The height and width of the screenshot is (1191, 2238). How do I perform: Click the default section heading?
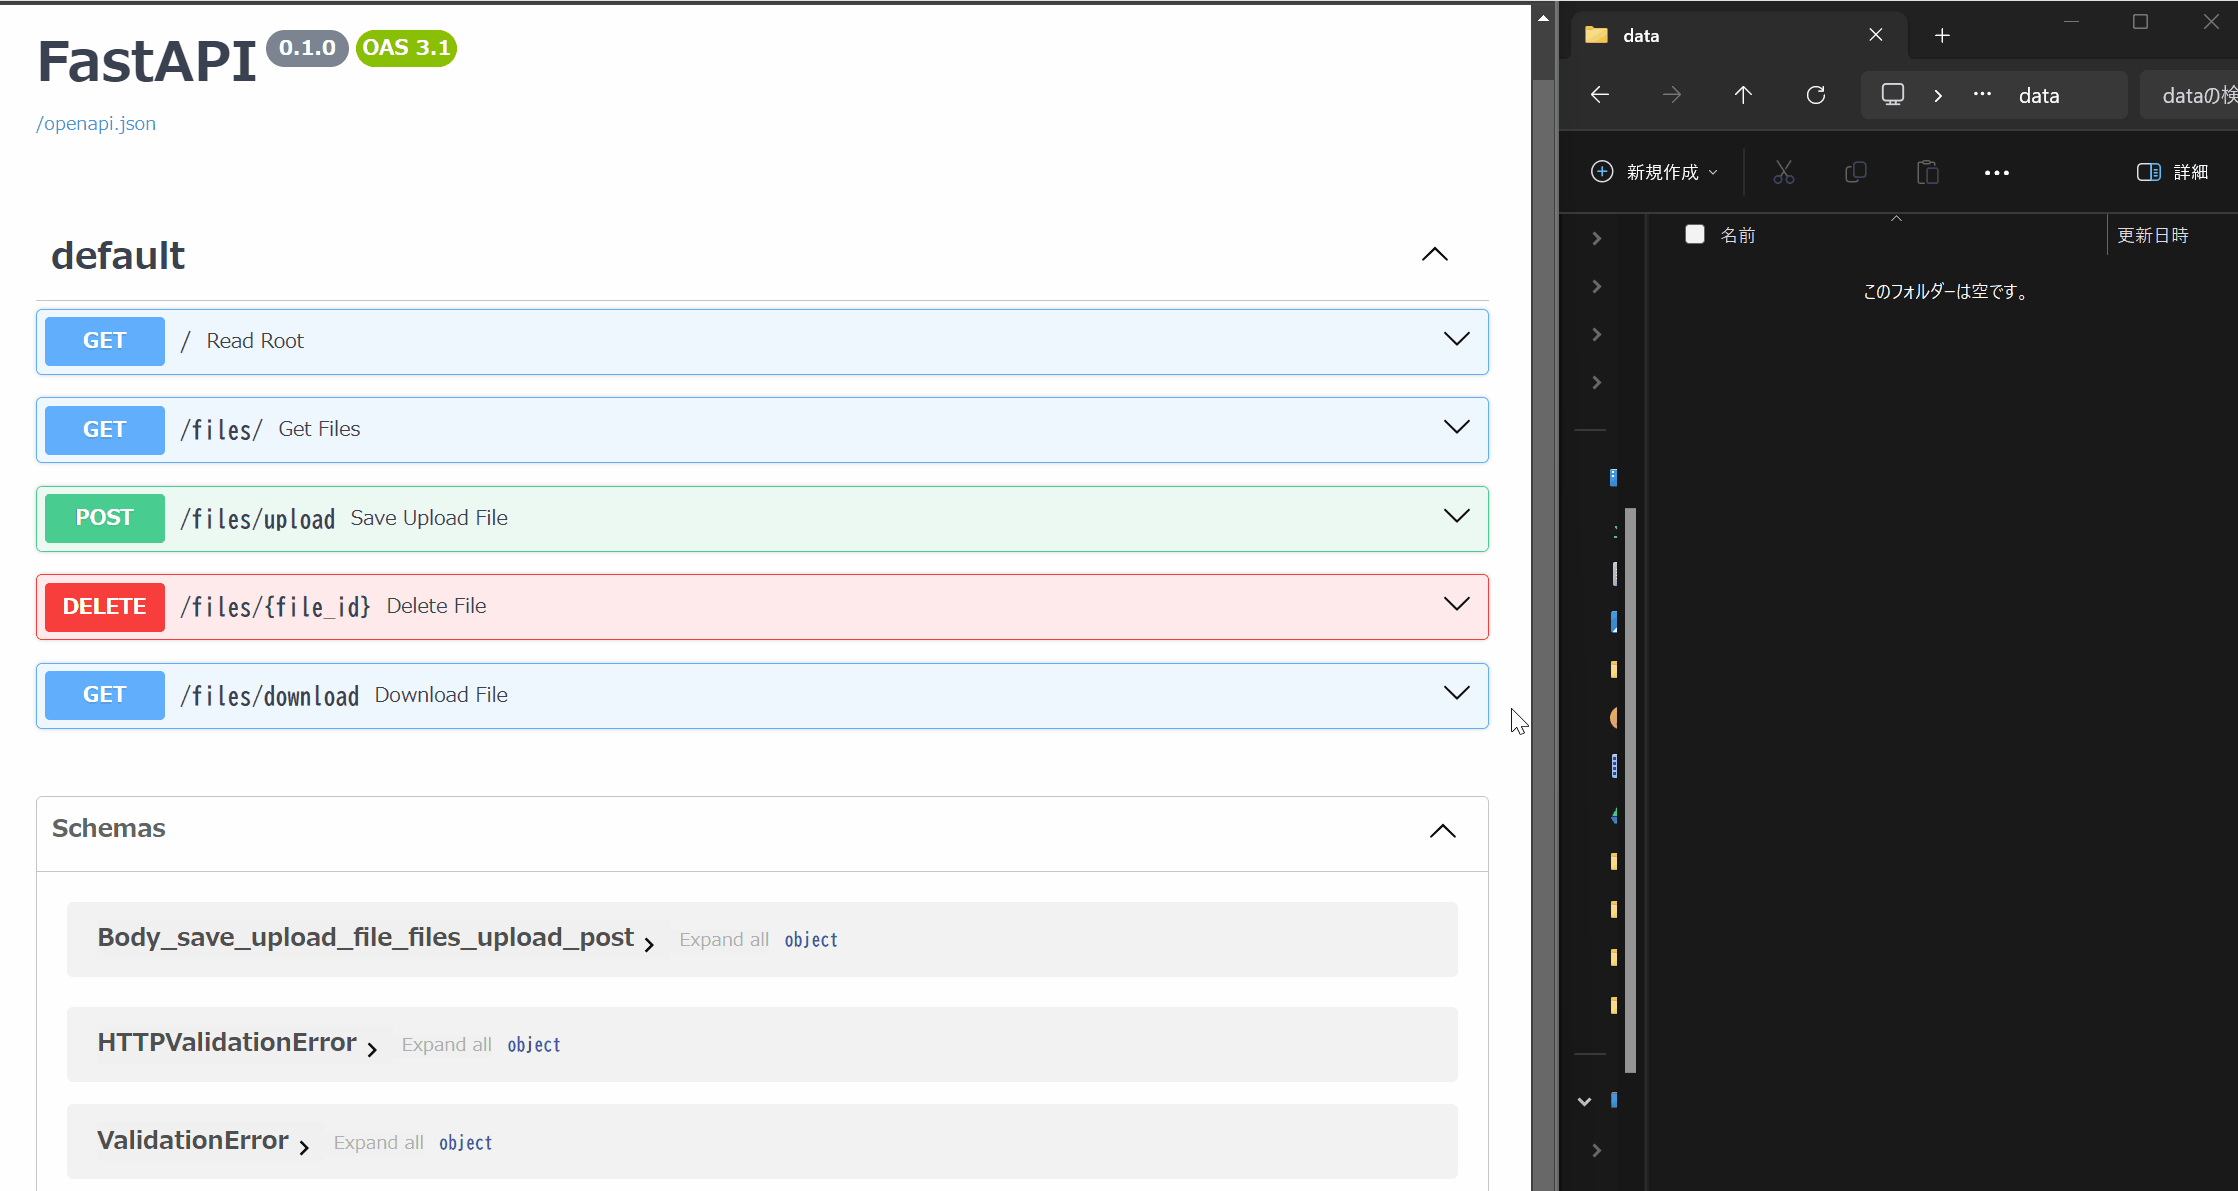tap(118, 256)
